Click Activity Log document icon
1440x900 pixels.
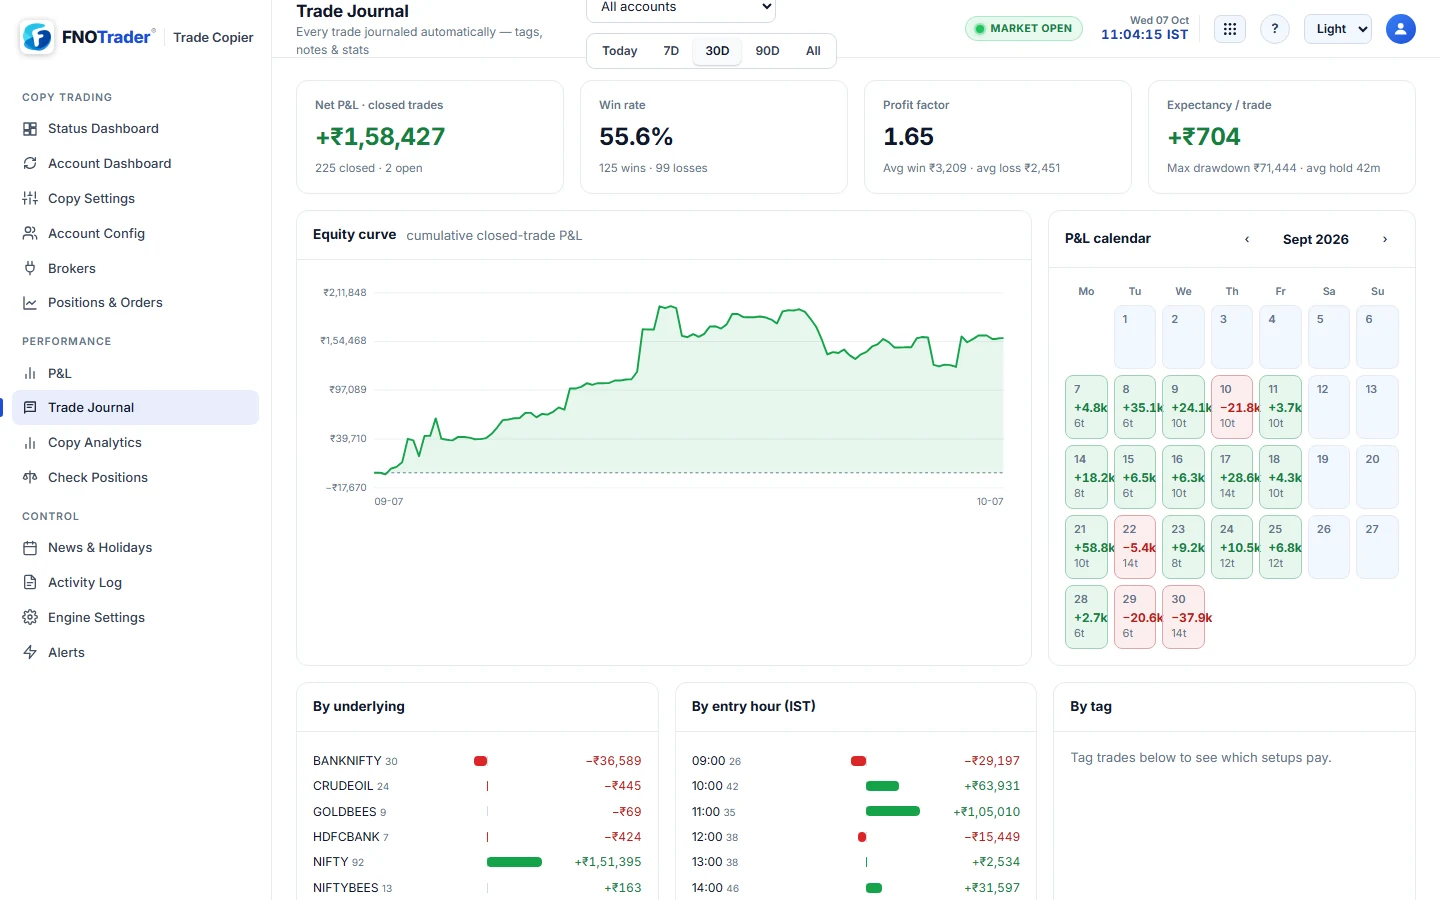point(30,583)
